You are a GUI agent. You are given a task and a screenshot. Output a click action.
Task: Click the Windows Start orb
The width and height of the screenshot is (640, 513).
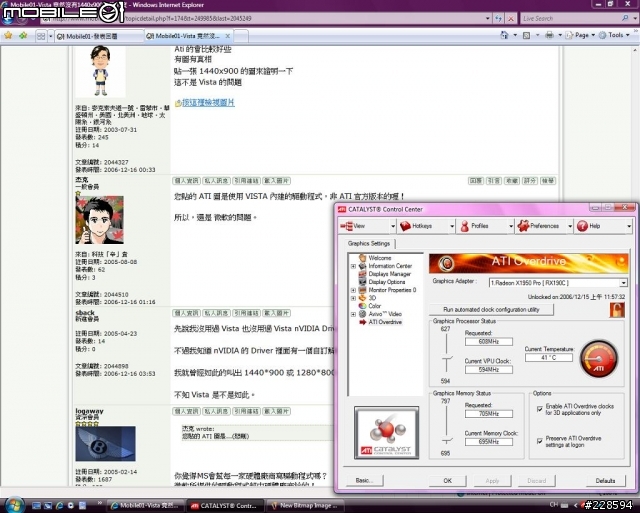point(14,505)
